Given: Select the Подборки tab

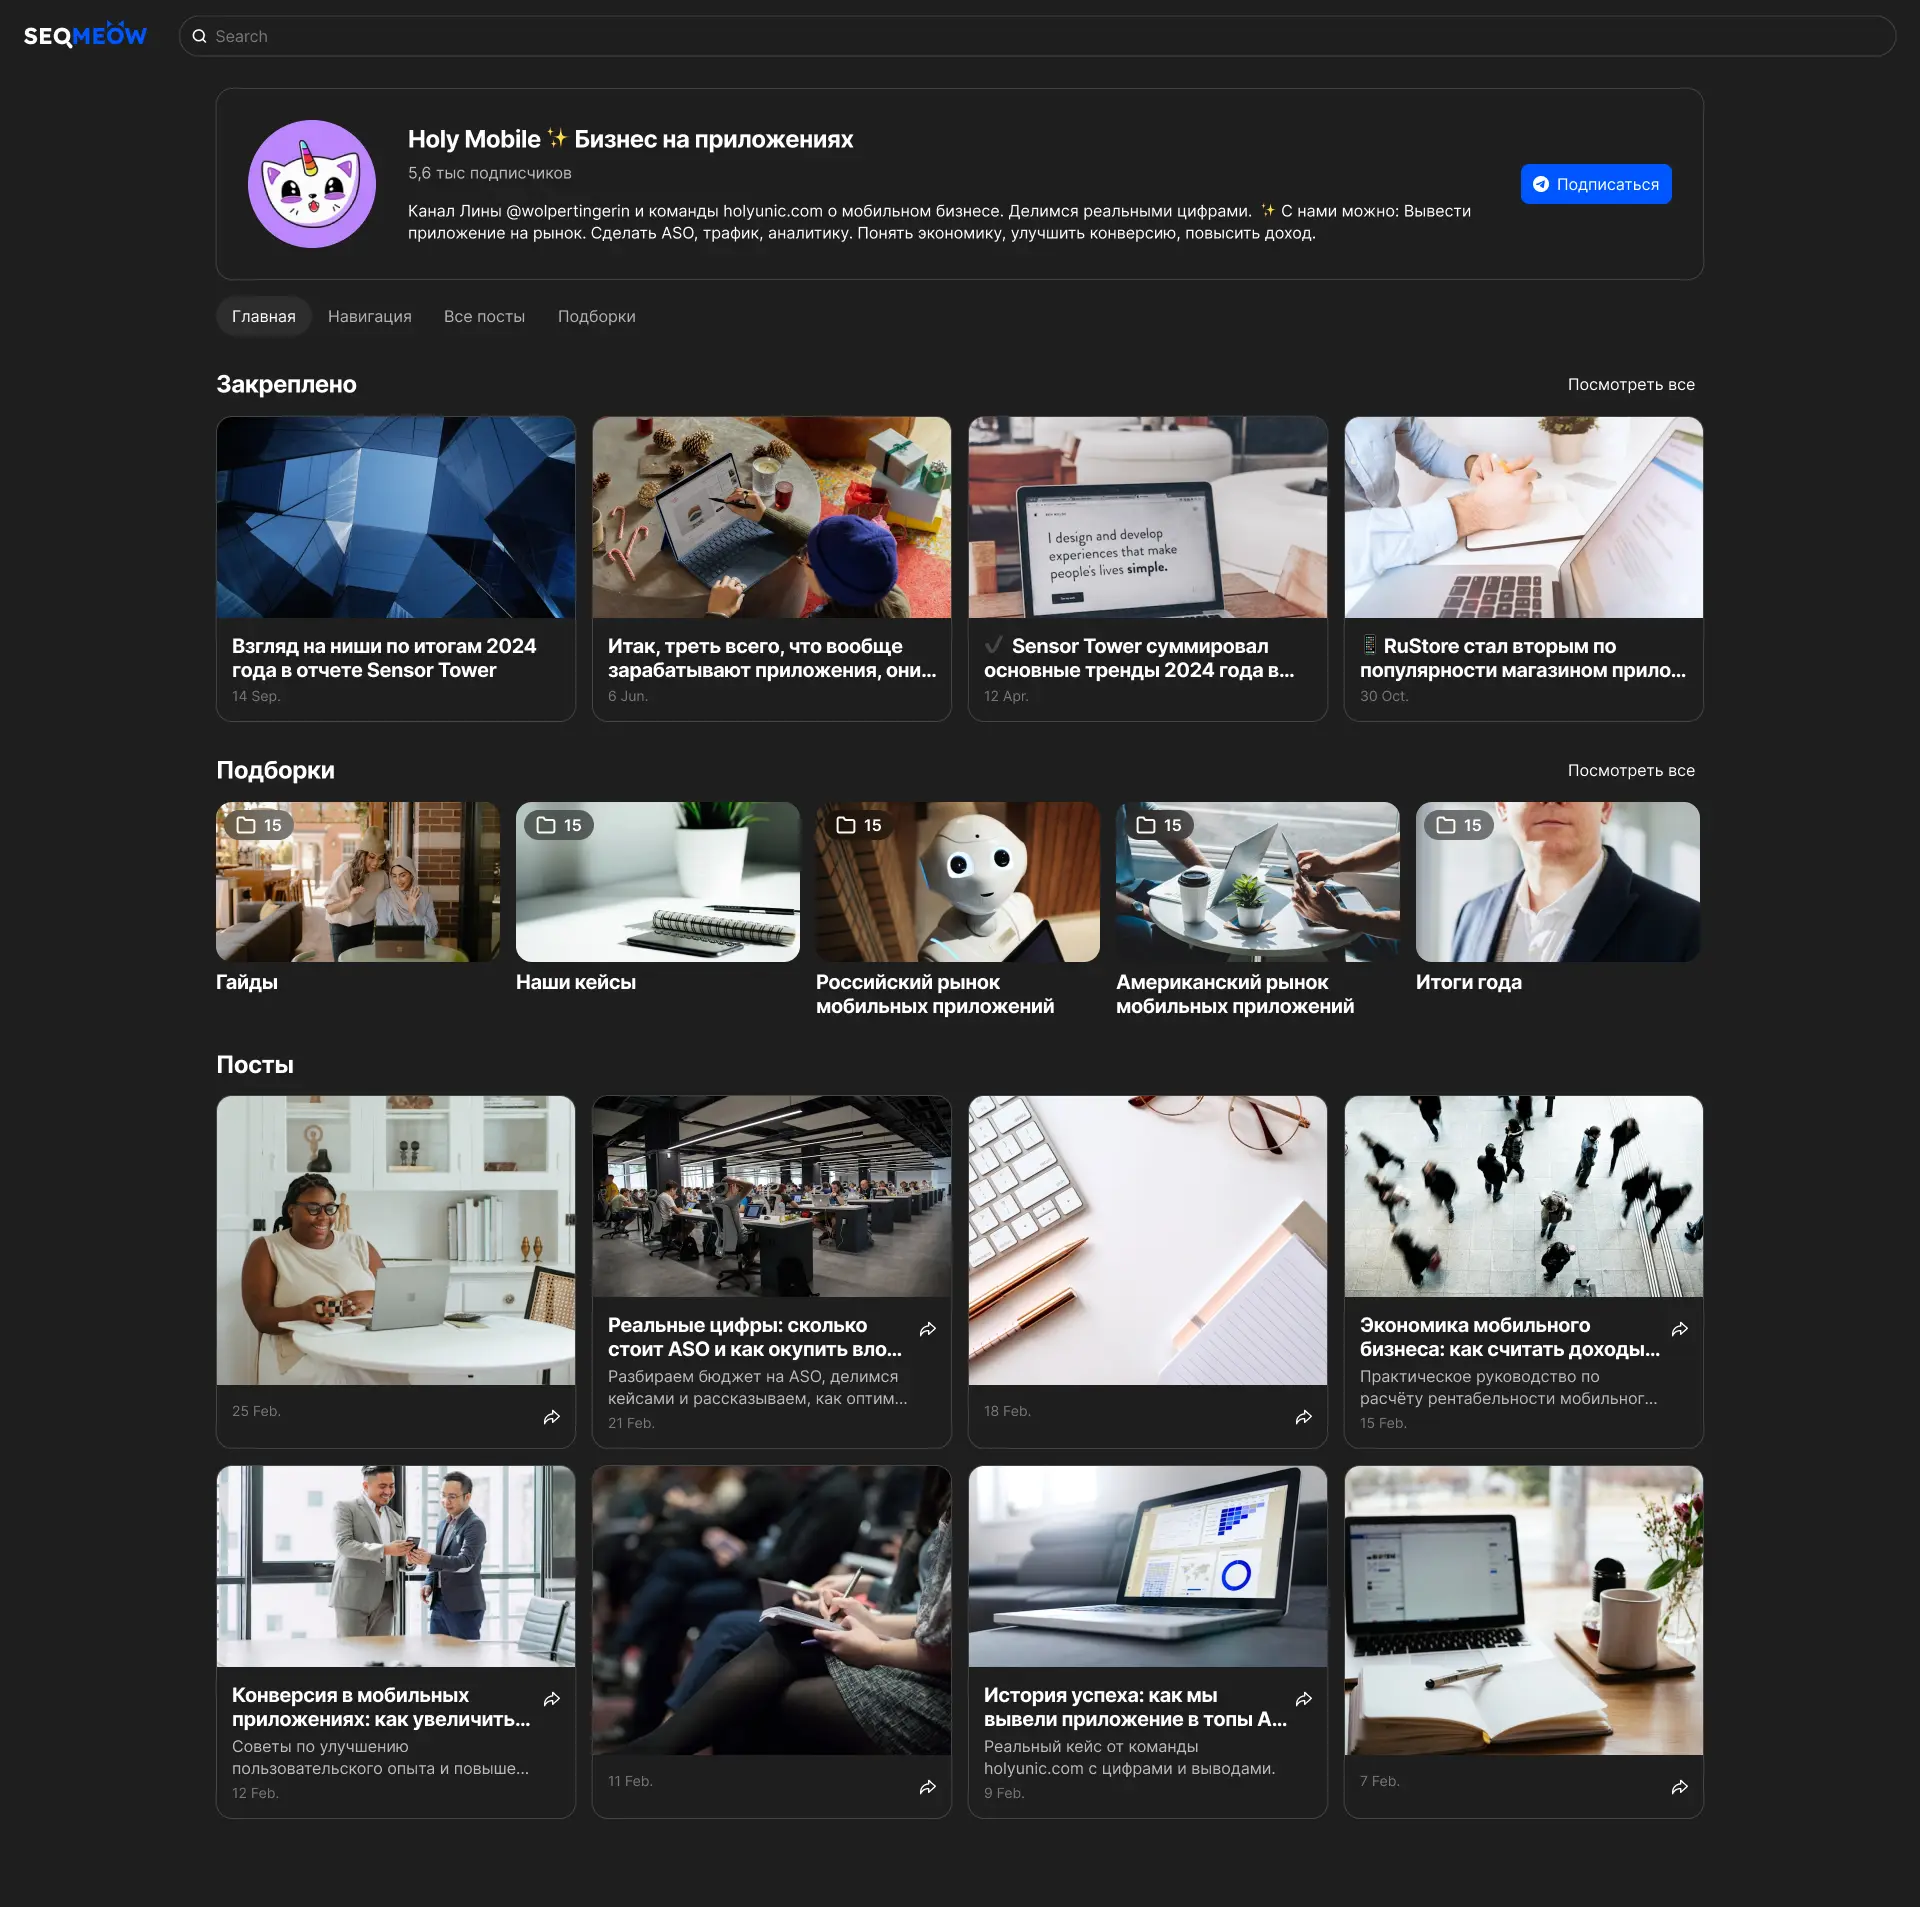Looking at the screenshot, I should pyautogui.click(x=596, y=316).
